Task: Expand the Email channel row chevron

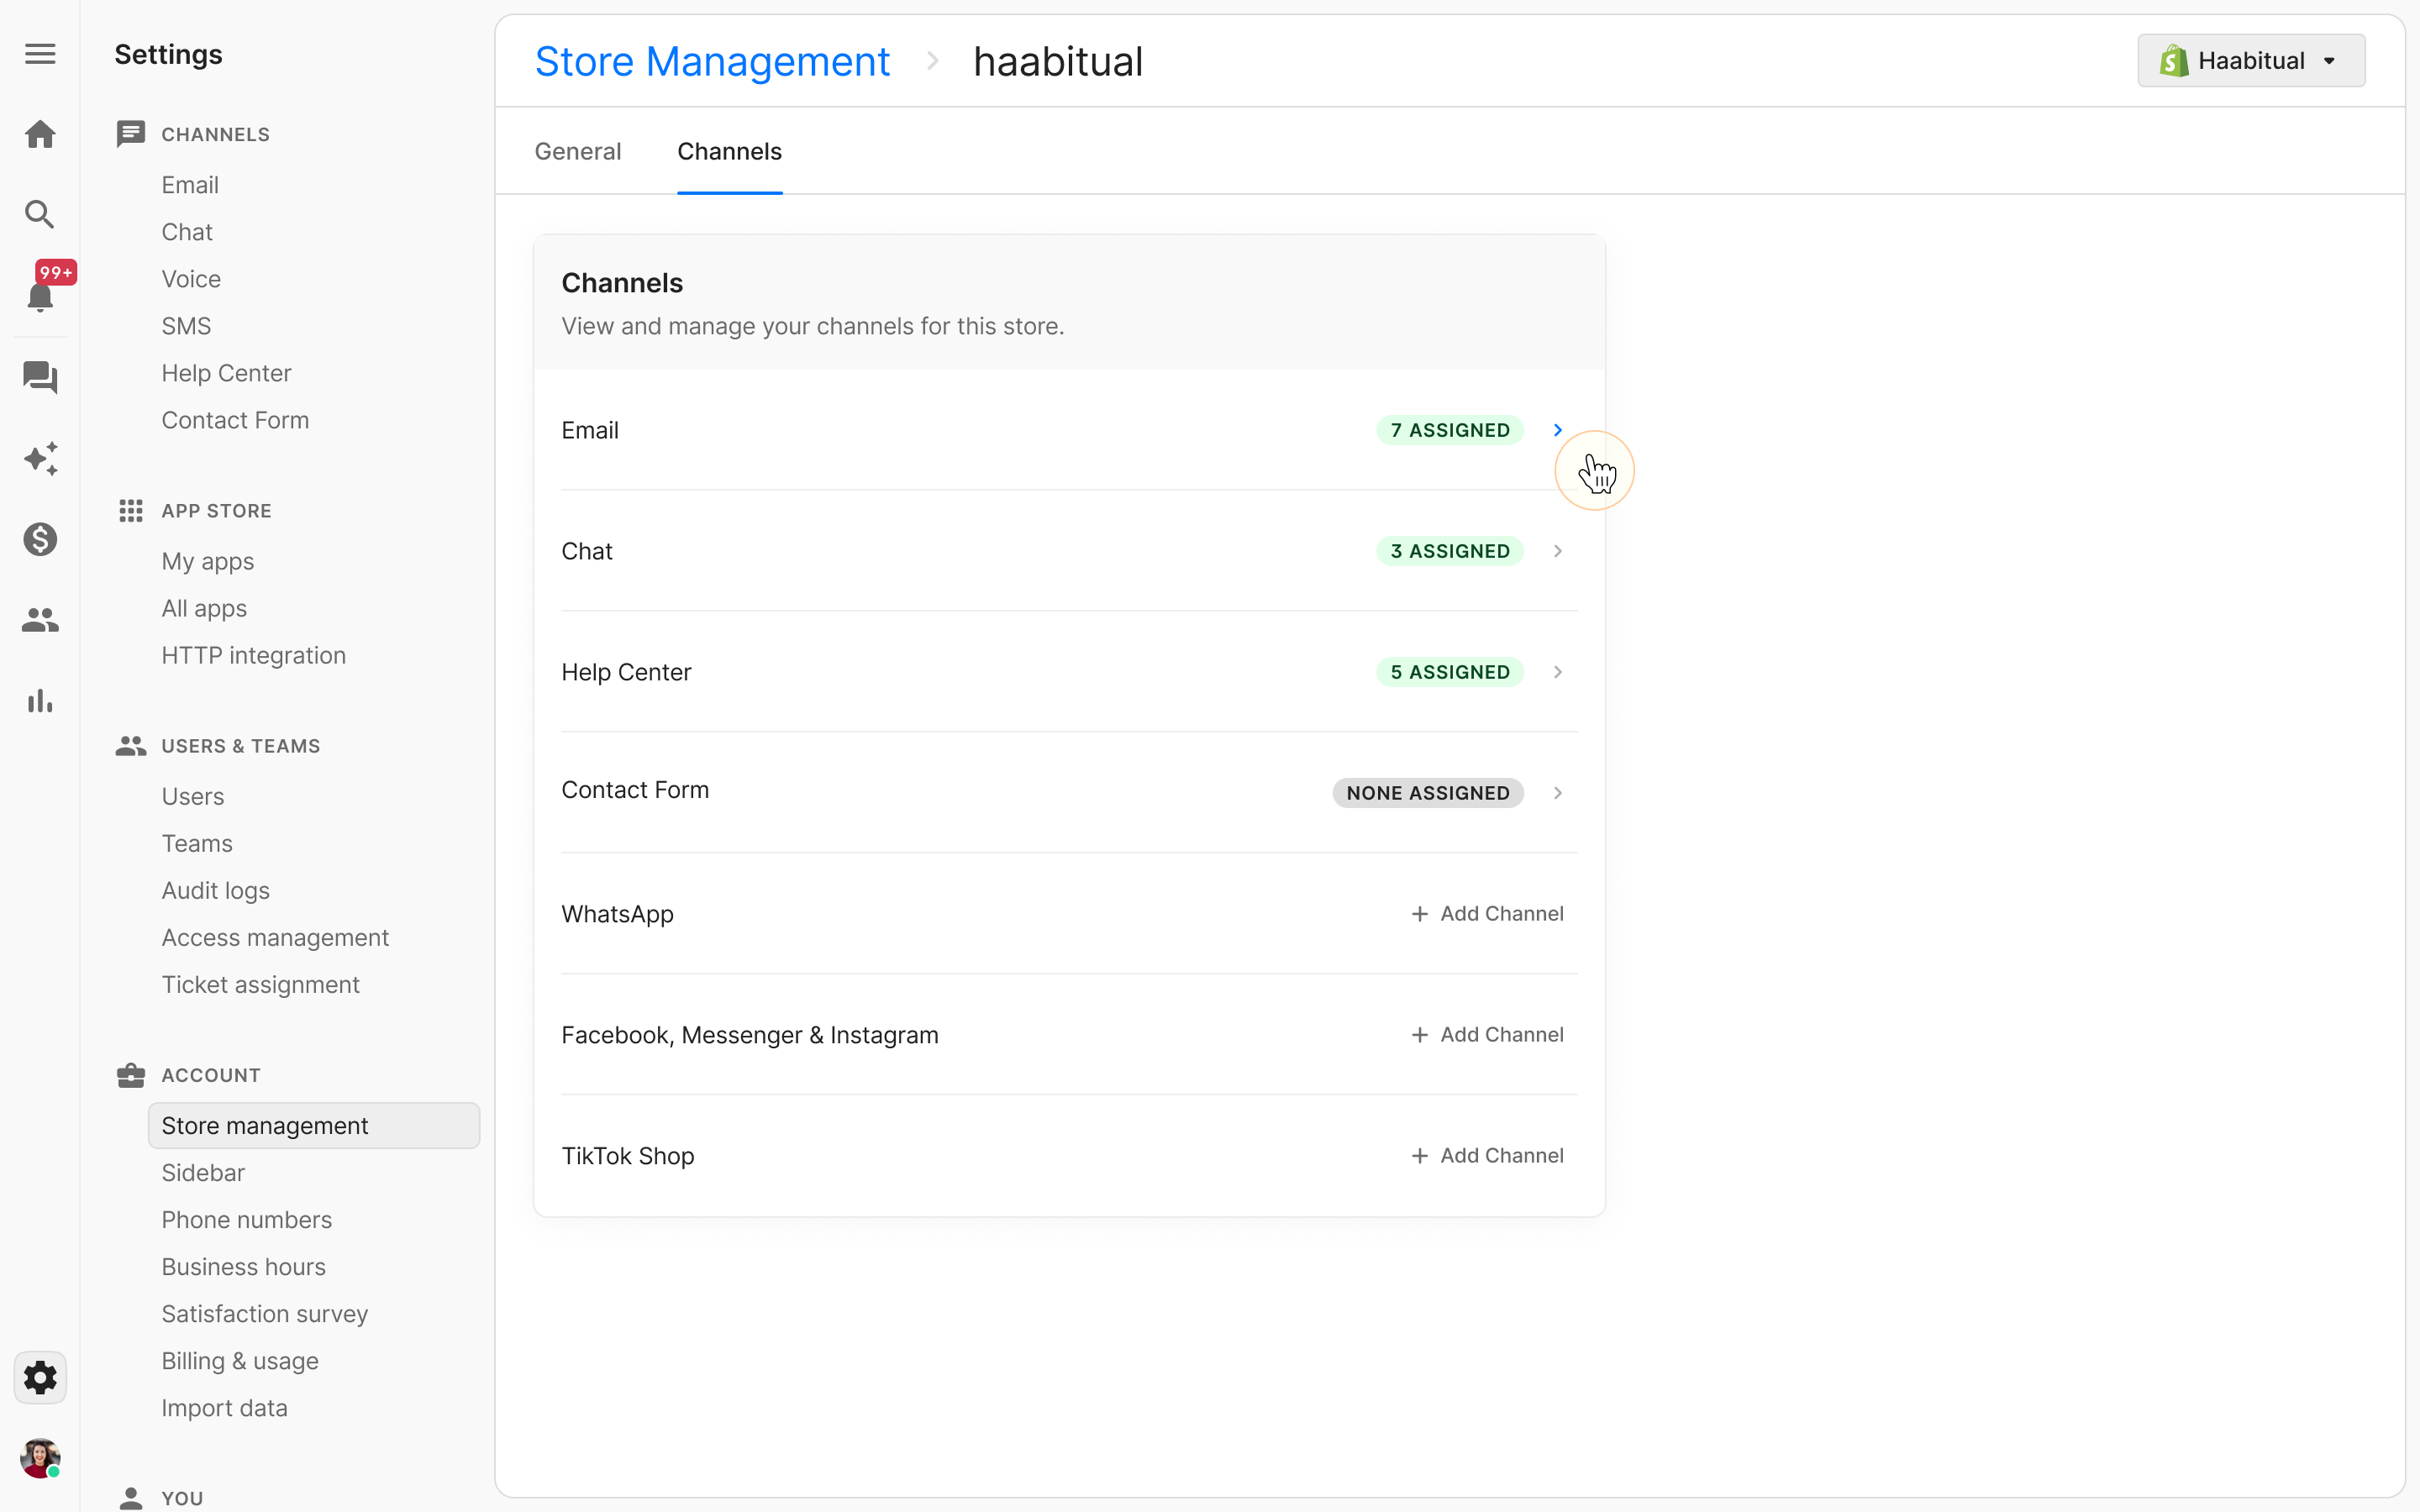Action: click(1558, 430)
